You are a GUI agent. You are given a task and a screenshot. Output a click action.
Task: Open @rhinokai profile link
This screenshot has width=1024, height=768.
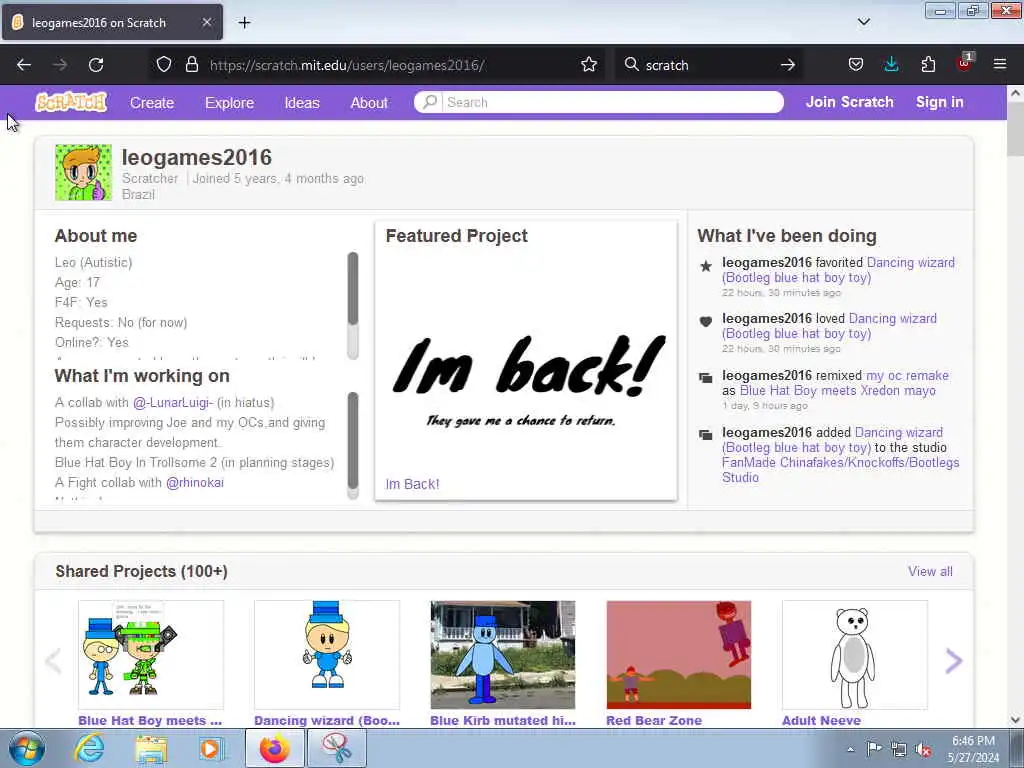coord(195,483)
